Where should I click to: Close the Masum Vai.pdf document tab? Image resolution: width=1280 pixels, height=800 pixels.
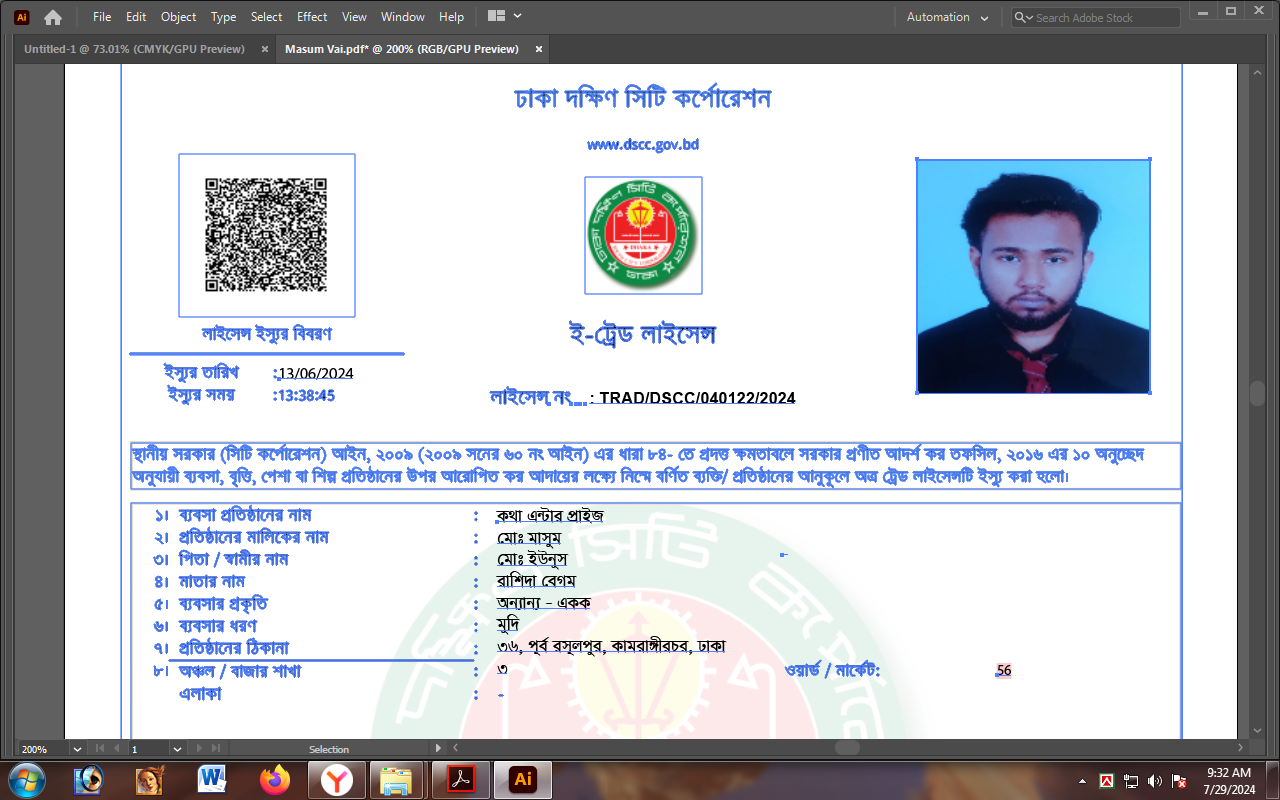pyautogui.click(x=539, y=49)
